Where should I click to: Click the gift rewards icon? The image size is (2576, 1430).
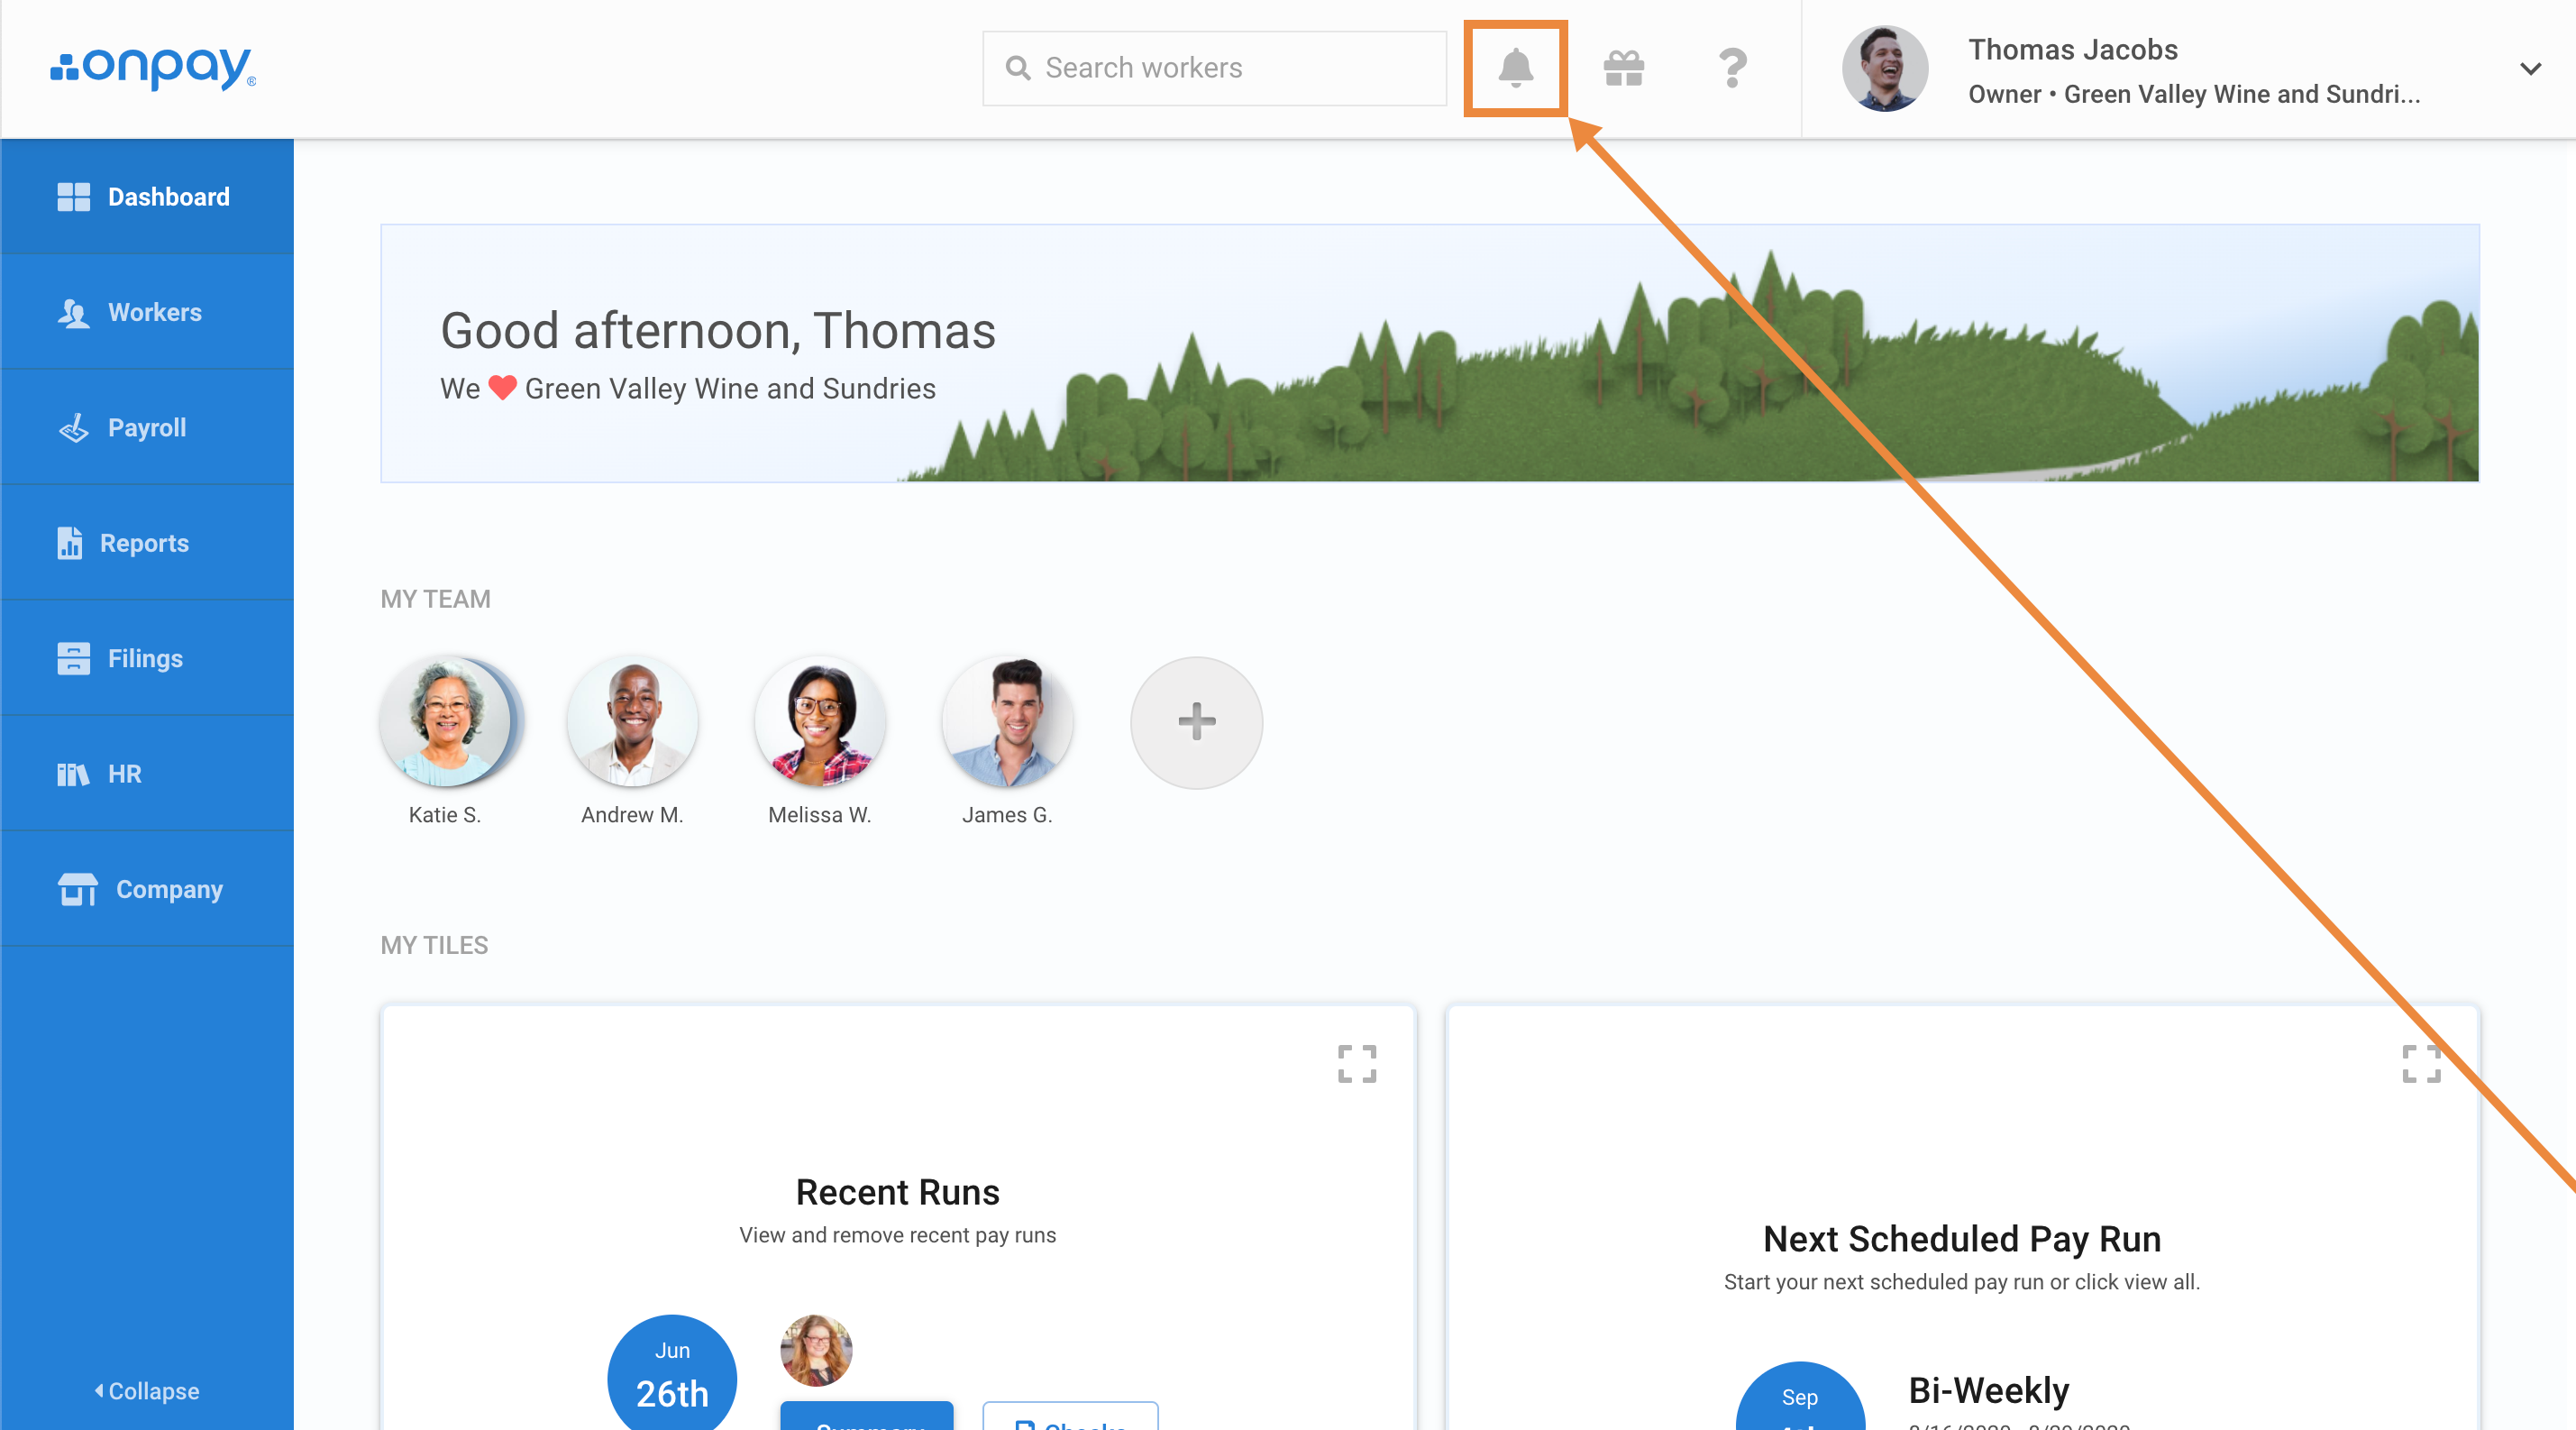coord(1623,68)
